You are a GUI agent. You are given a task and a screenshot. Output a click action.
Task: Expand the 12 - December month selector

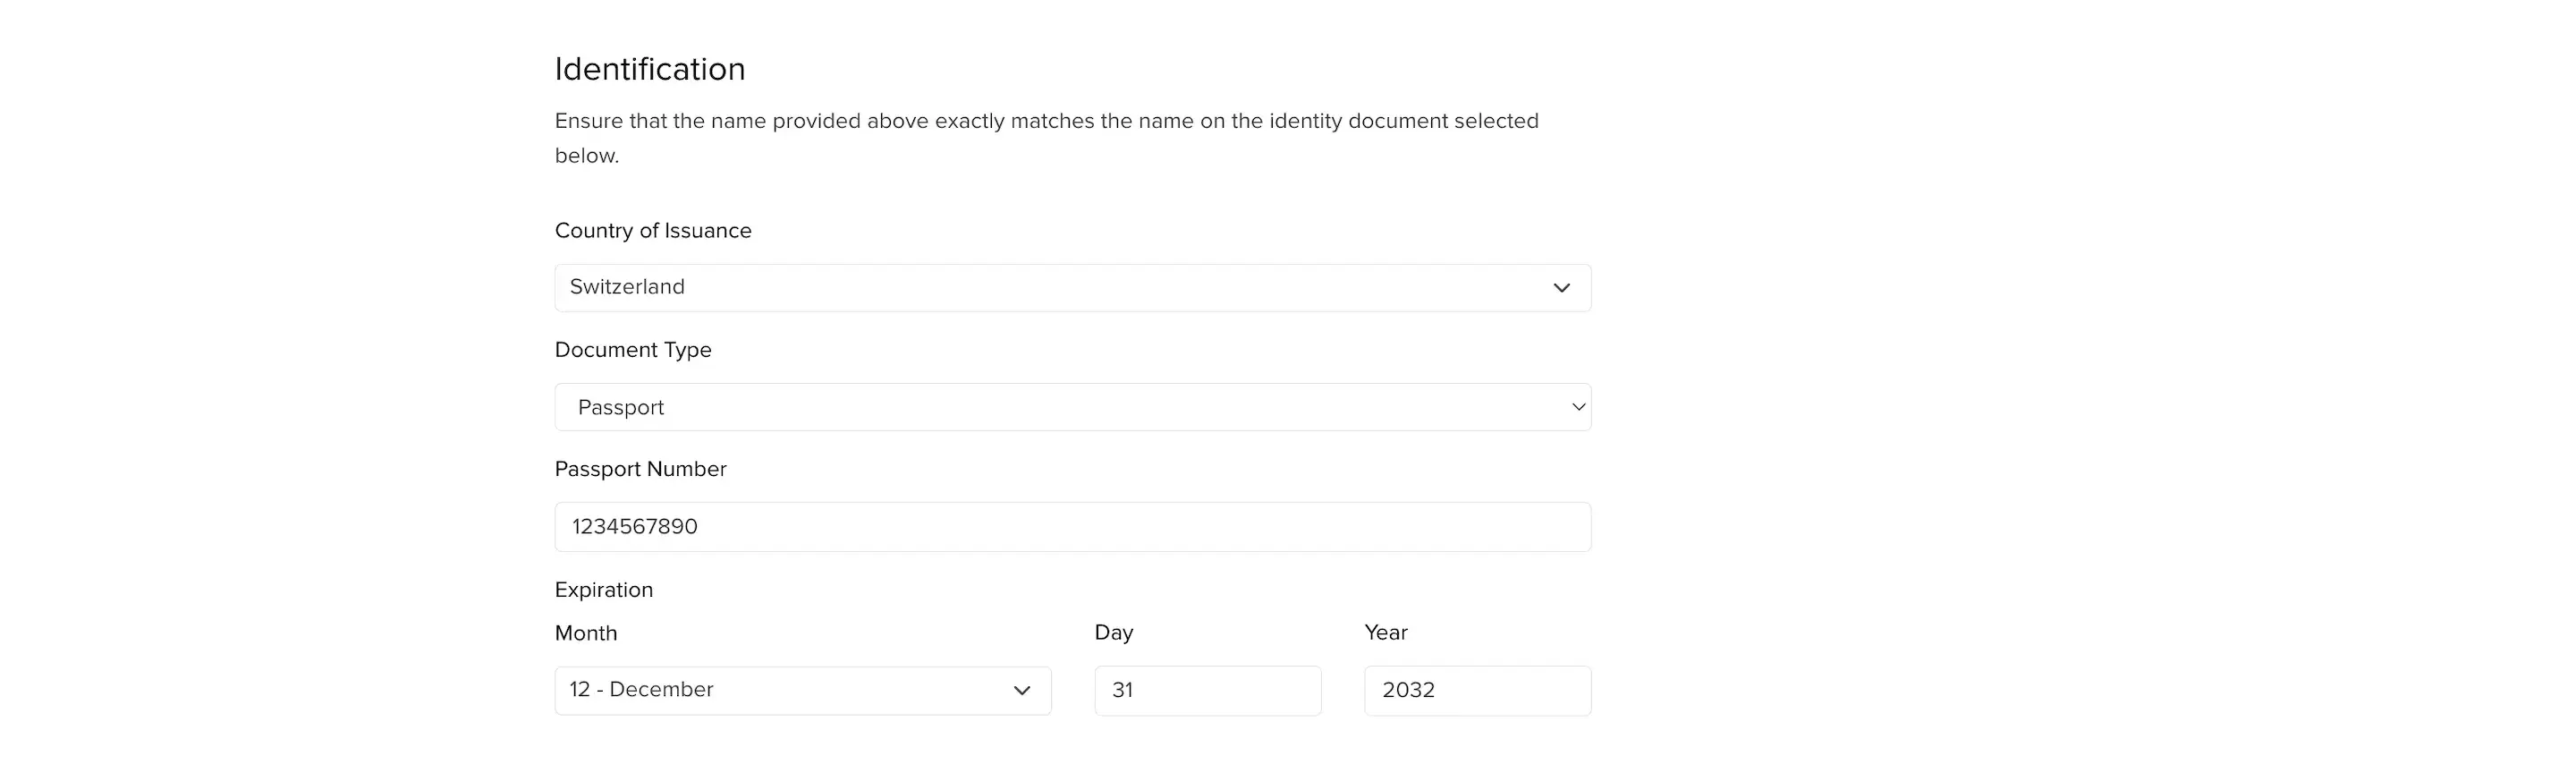[802, 690]
